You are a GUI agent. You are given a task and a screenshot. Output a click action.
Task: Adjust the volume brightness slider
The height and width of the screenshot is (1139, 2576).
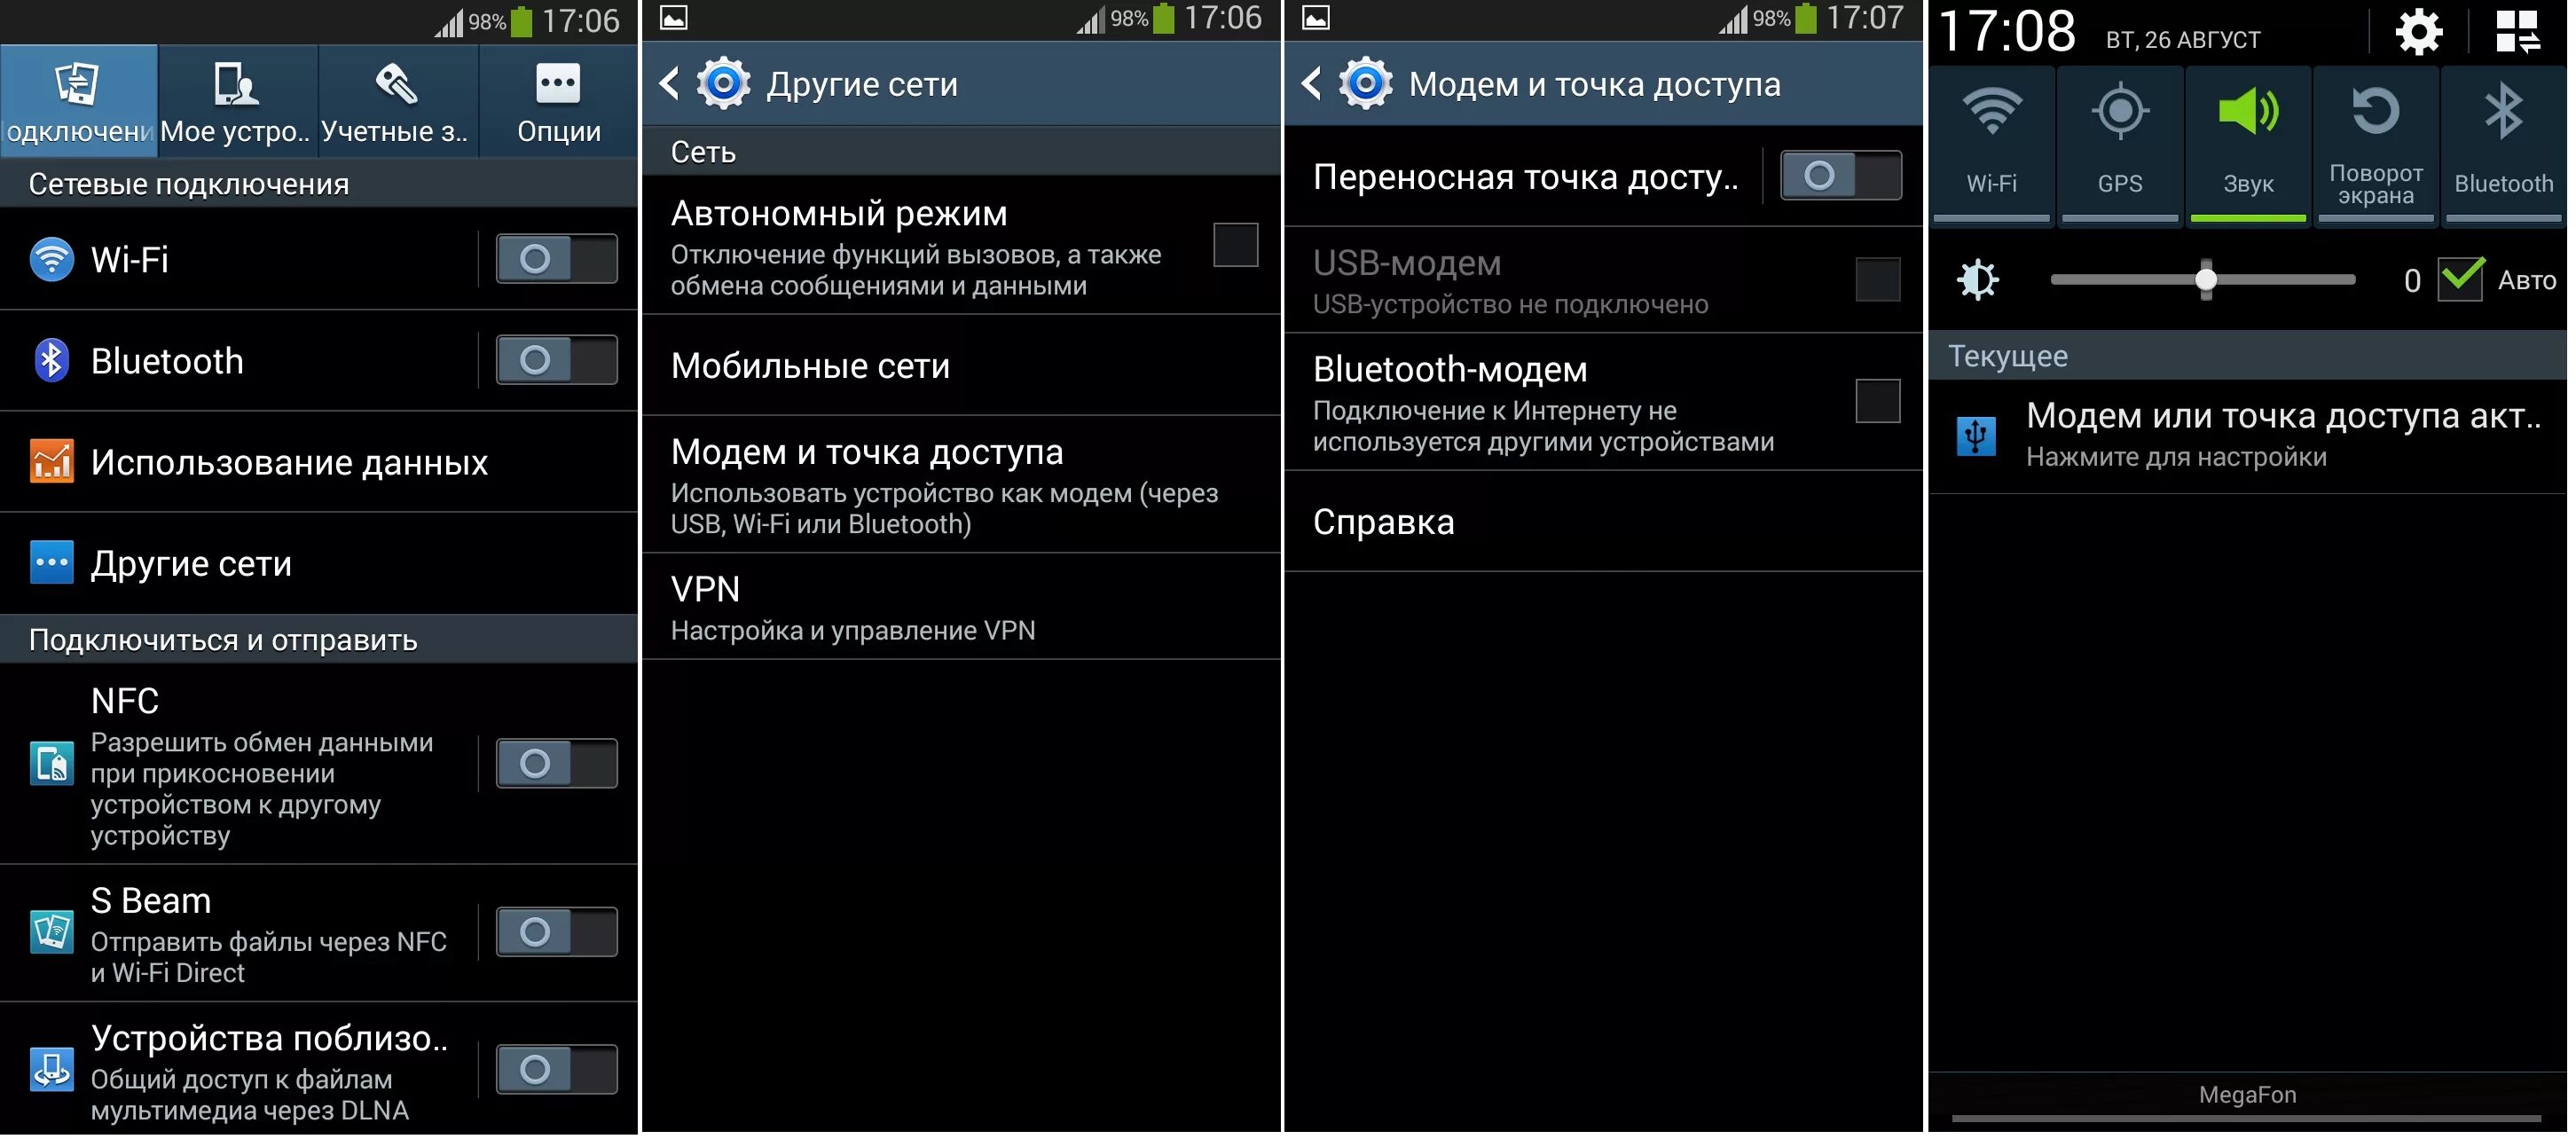[x=2202, y=276]
